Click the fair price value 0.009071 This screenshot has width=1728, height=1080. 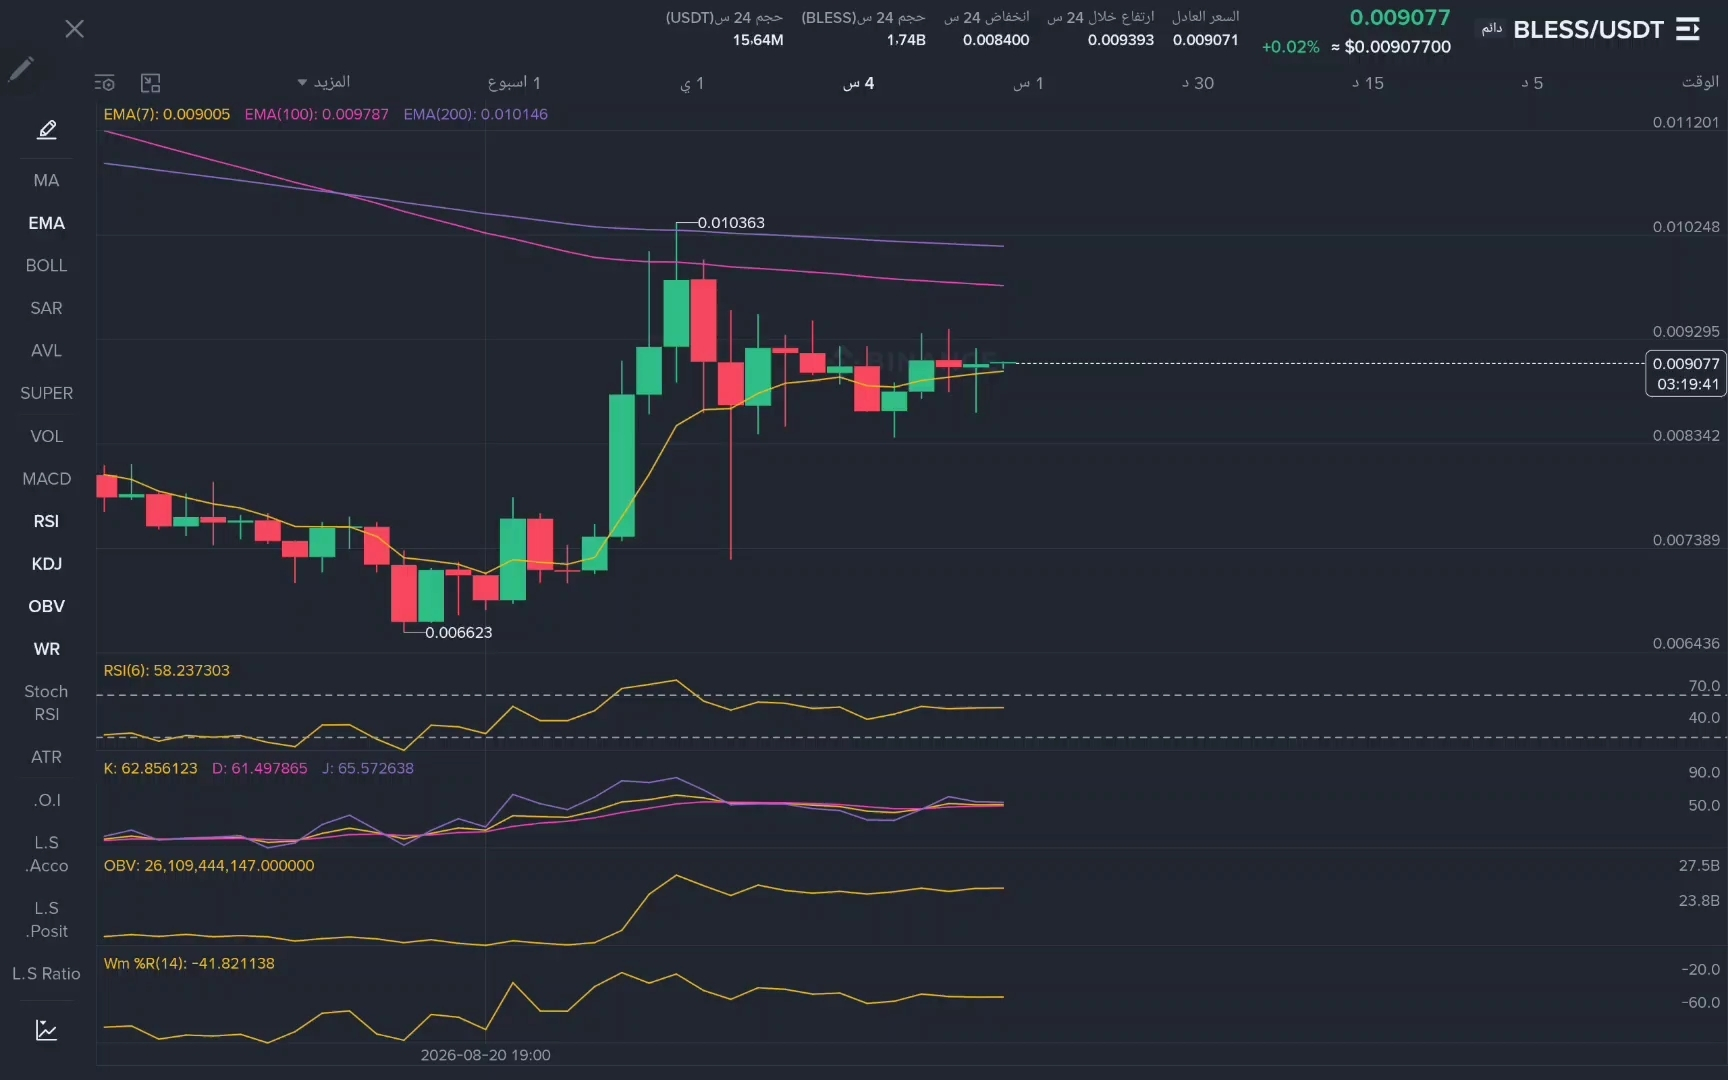click(1206, 40)
